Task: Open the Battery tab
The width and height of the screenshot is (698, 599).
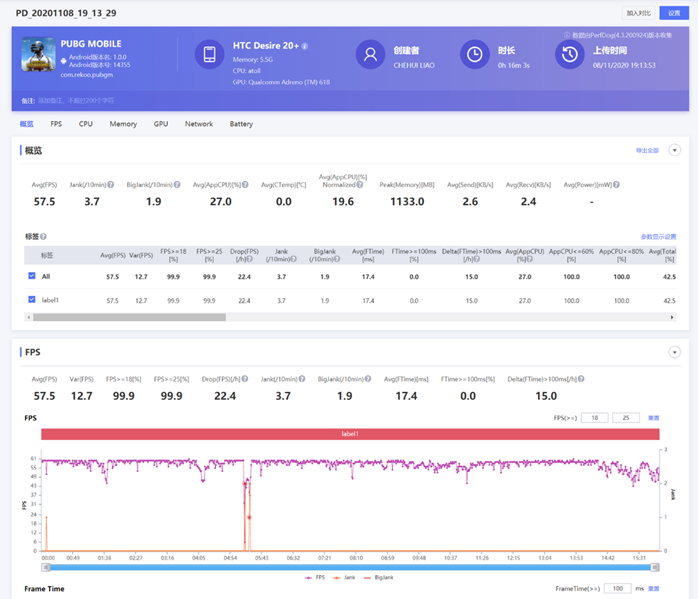Action: pos(241,124)
